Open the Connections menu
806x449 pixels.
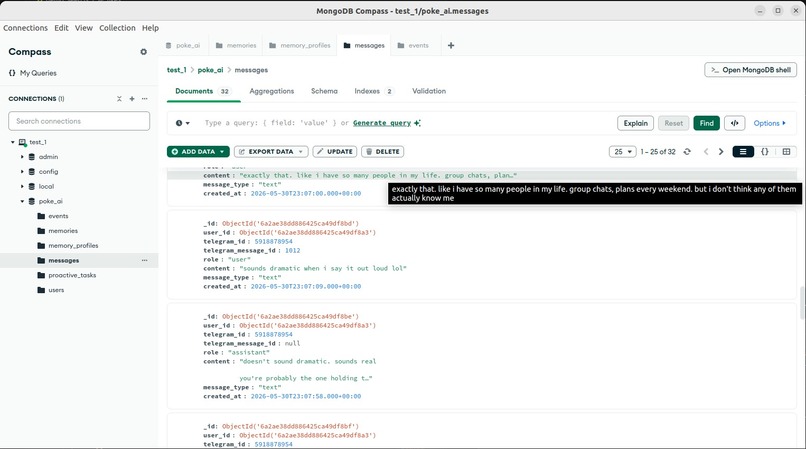(25, 28)
